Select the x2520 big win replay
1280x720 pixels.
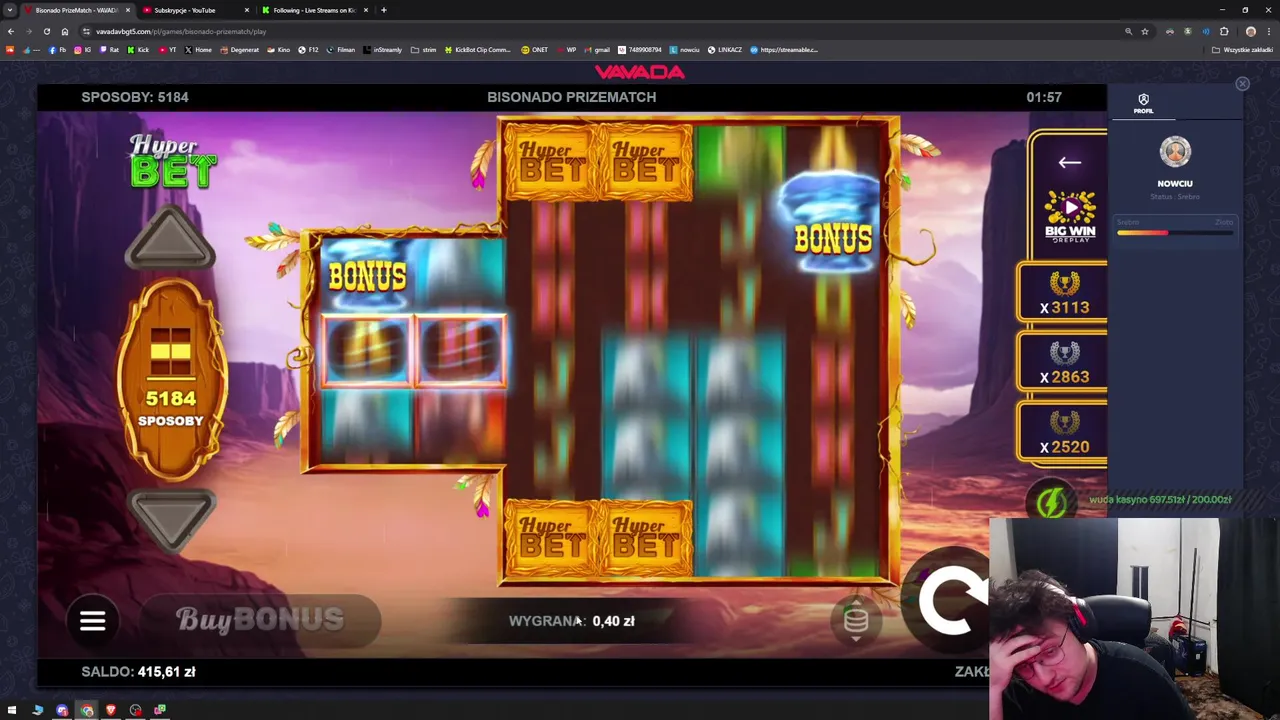point(1063,432)
